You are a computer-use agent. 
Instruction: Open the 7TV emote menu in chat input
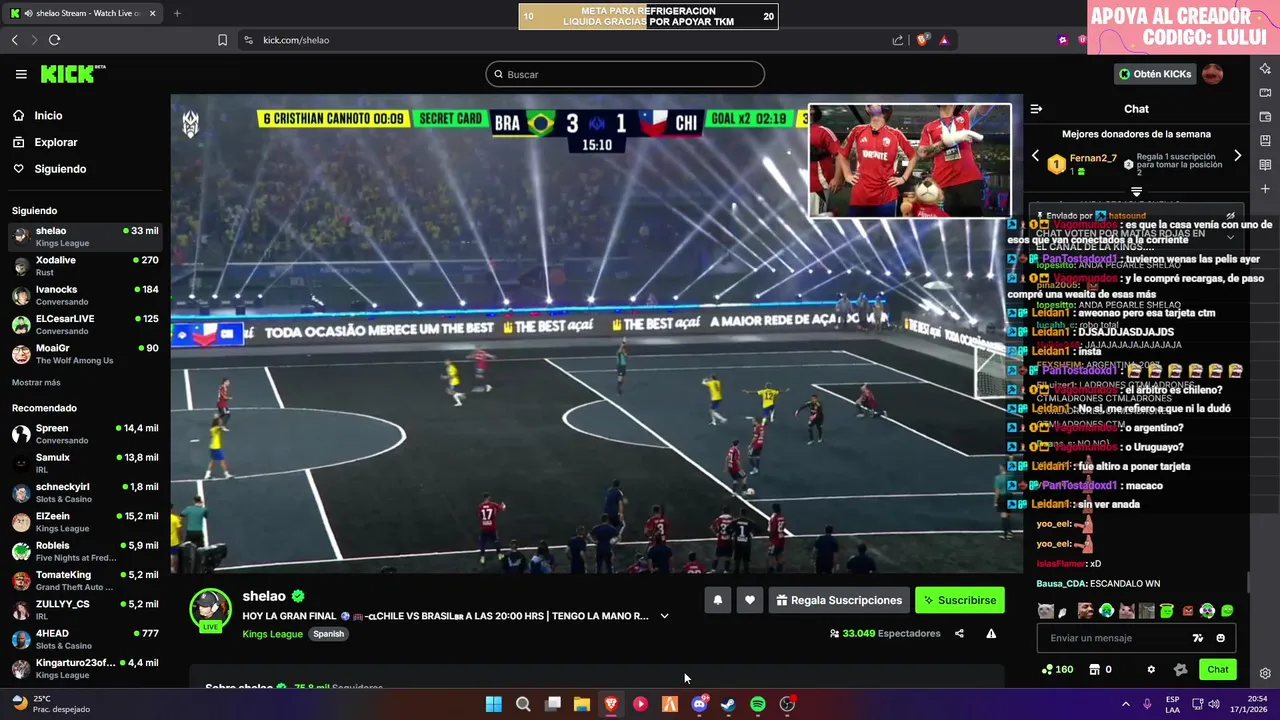click(x=1198, y=638)
